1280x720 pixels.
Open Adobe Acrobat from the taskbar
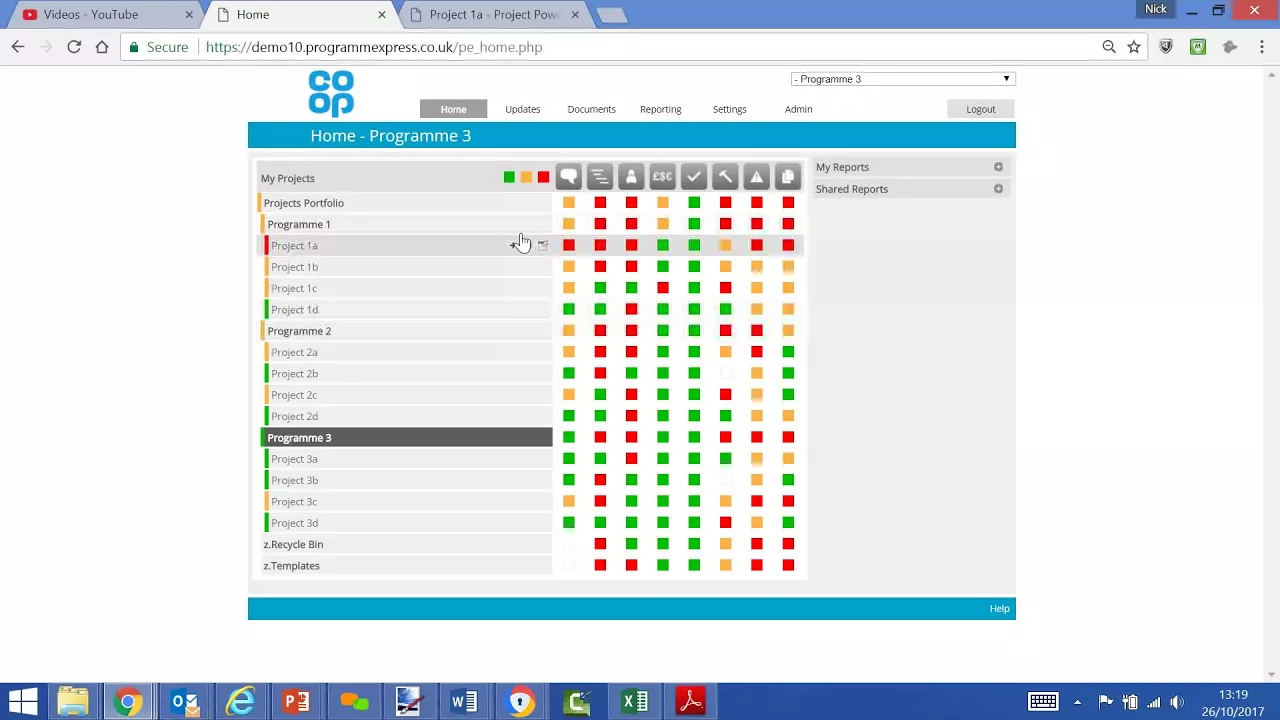pyautogui.click(x=691, y=701)
